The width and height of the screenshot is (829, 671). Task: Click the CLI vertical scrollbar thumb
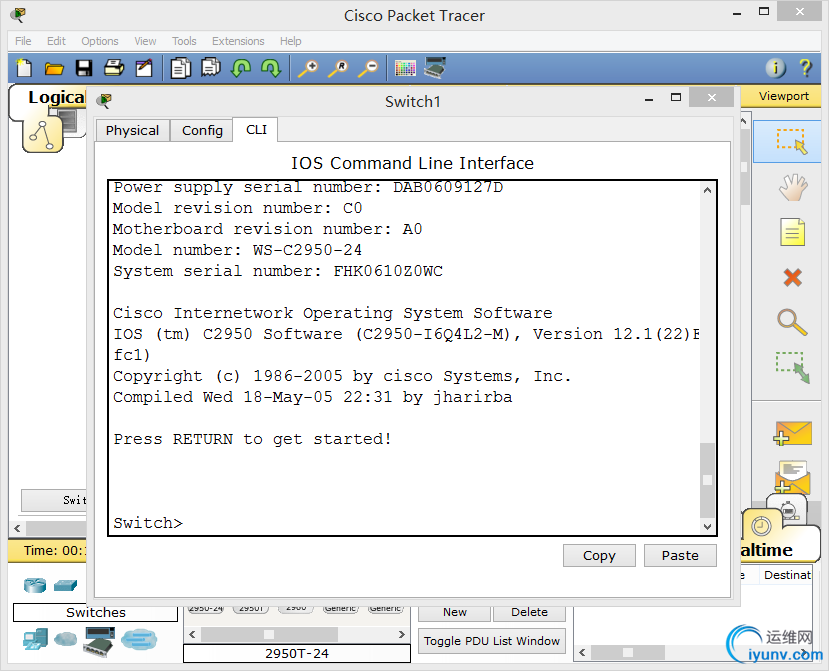click(x=707, y=480)
